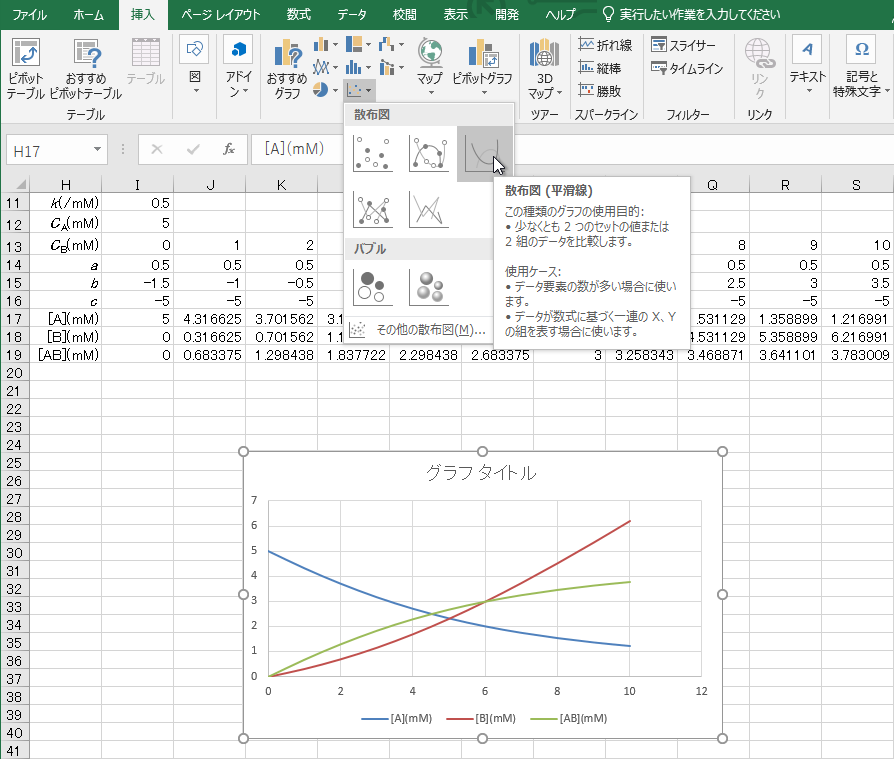Insert a Timeline filter (タイムライン)
The image size is (894, 759).
pyautogui.click(x=687, y=68)
